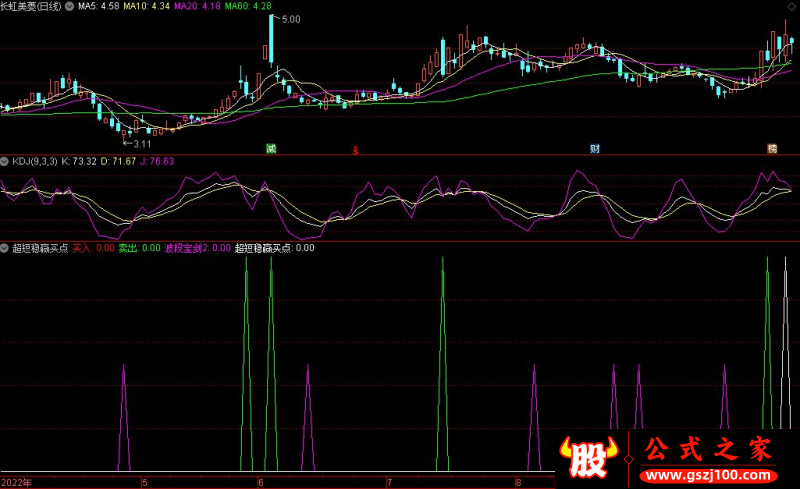Click the 5.00 high price label
Image resolution: width=800 pixels, height=489 pixels.
click(290, 19)
